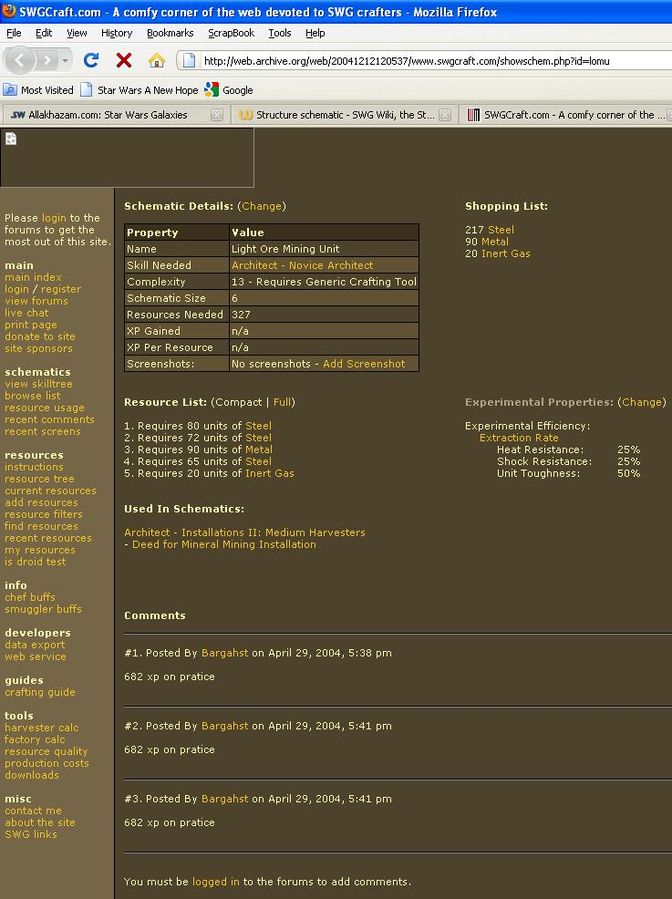Click the Add Screenshot link
Image resolution: width=672 pixels, height=899 pixels.
(x=364, y=364)
